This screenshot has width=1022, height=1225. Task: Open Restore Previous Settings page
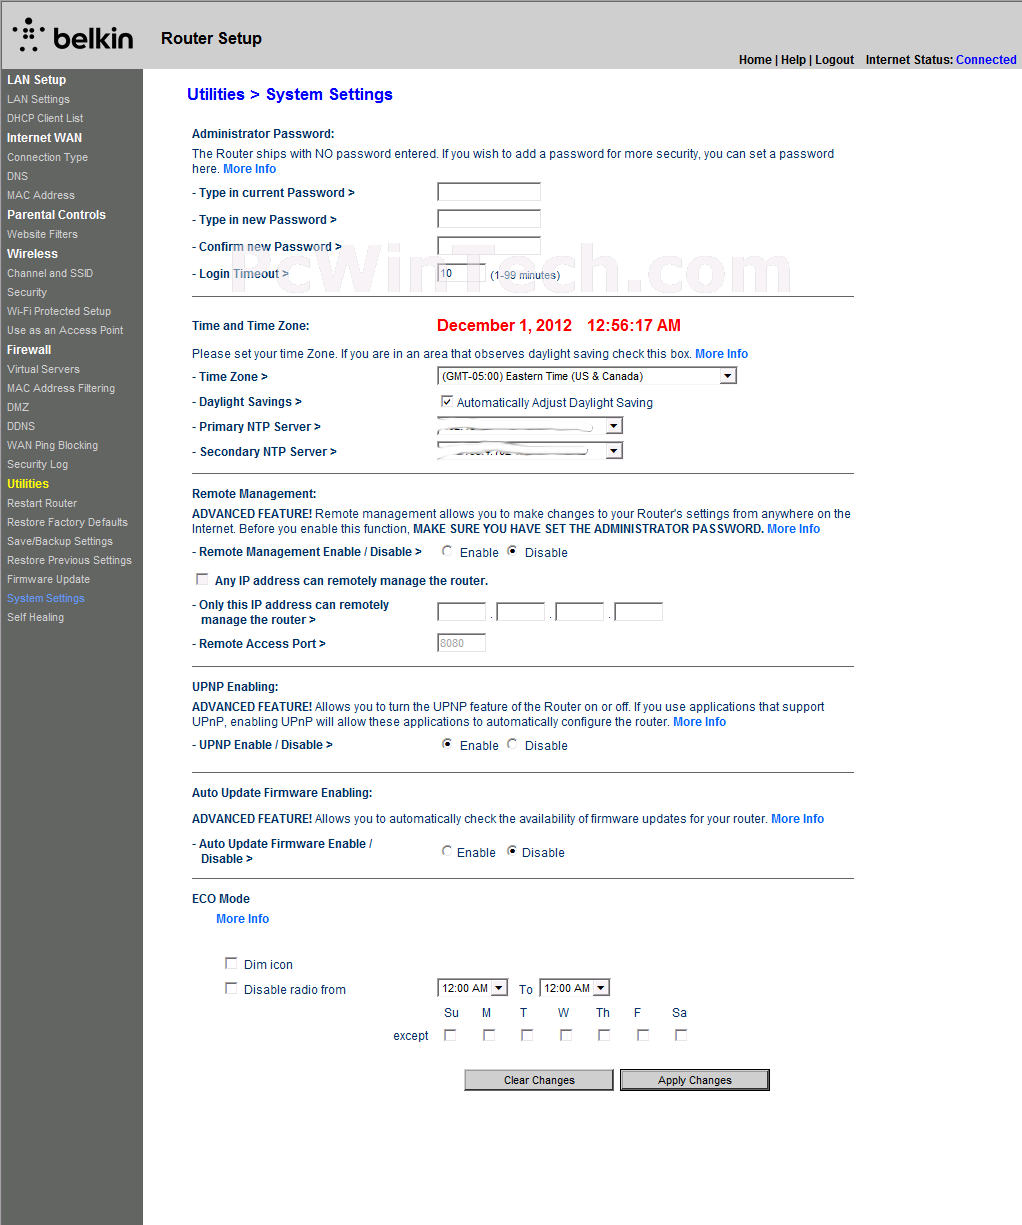69,560
